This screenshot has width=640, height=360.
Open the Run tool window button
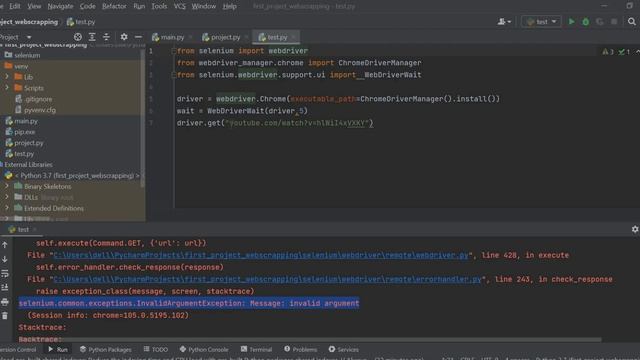tap(58, 349)
